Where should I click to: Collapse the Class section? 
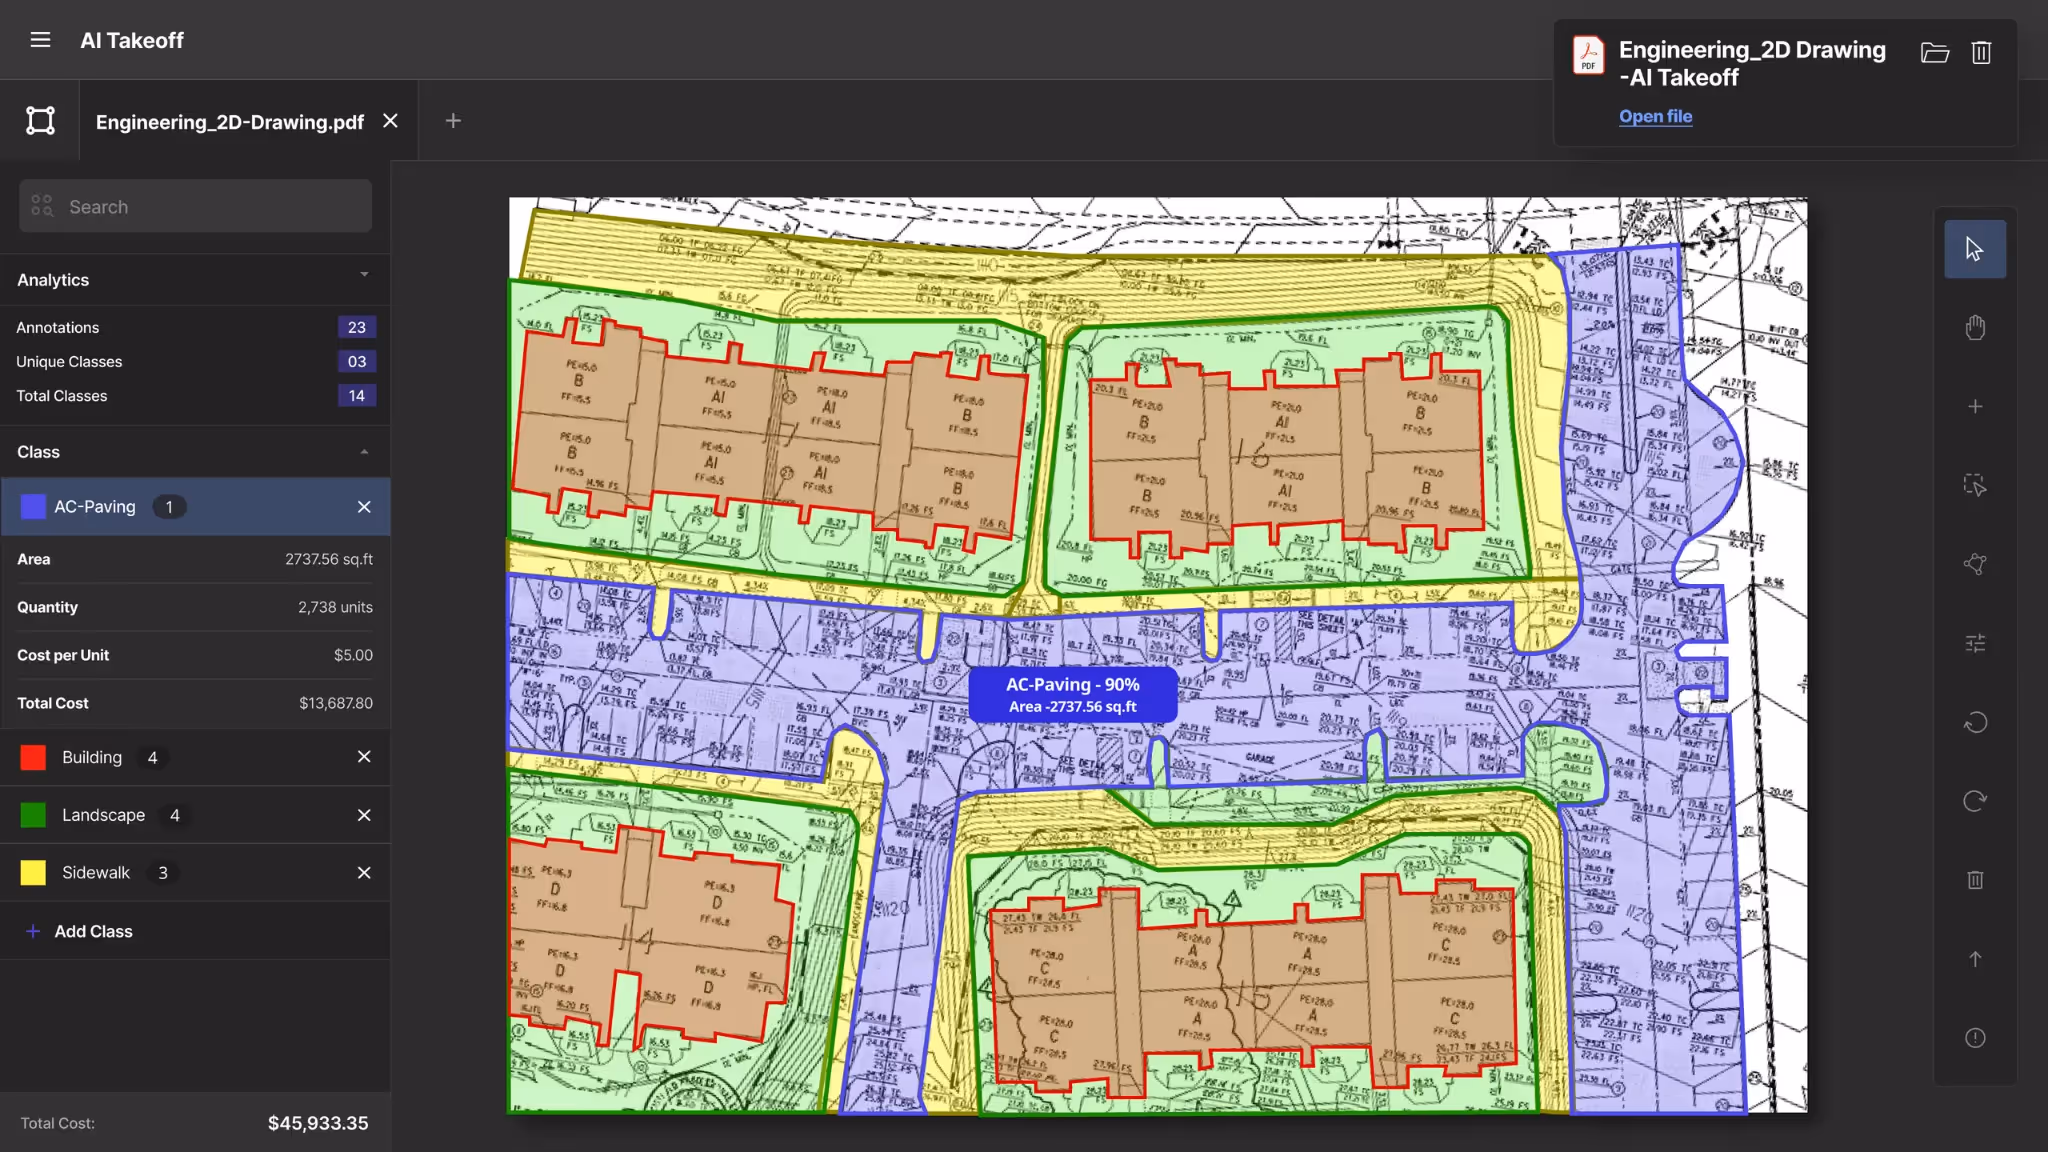tap(364, 452)
